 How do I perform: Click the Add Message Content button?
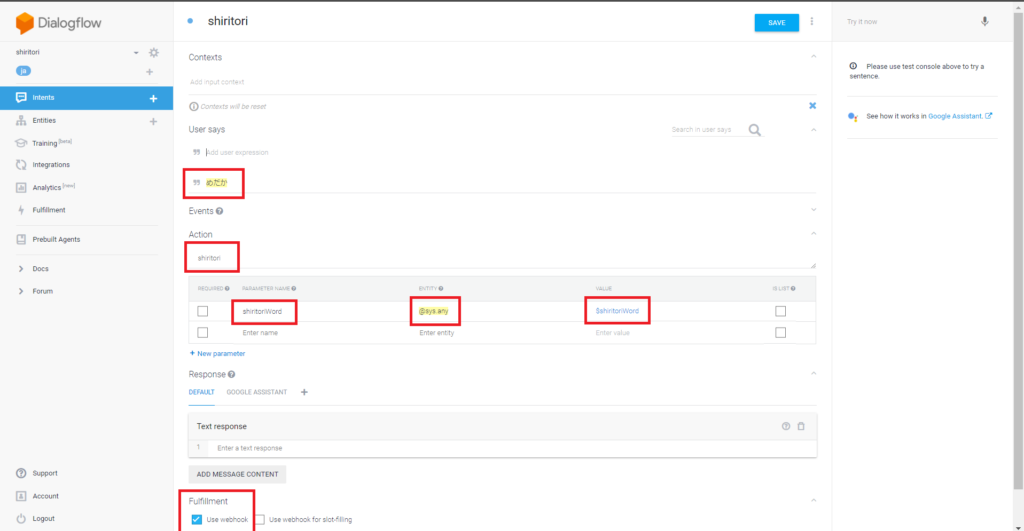237,474
